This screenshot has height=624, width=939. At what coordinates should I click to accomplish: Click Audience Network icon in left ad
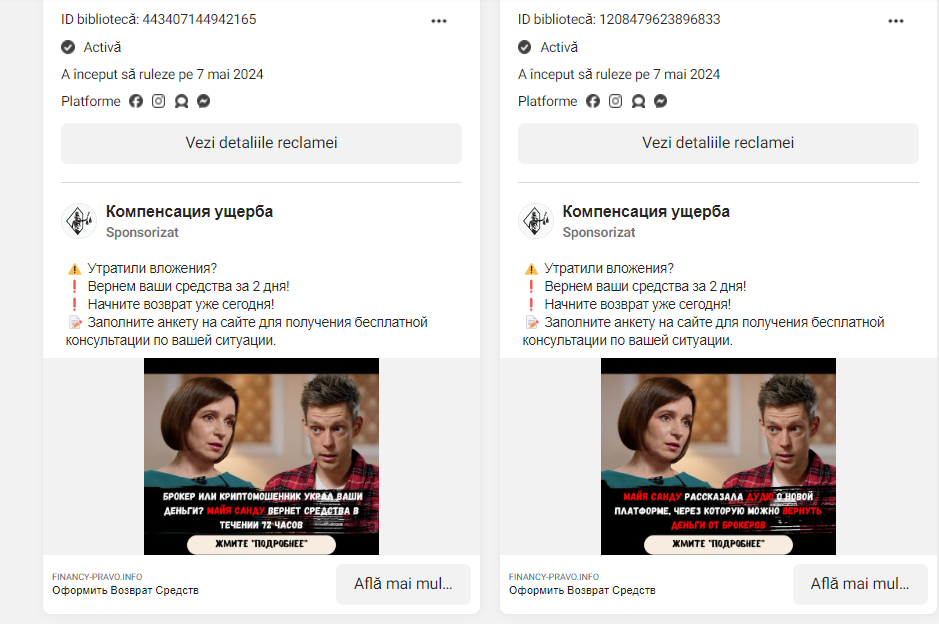[181, 101]
